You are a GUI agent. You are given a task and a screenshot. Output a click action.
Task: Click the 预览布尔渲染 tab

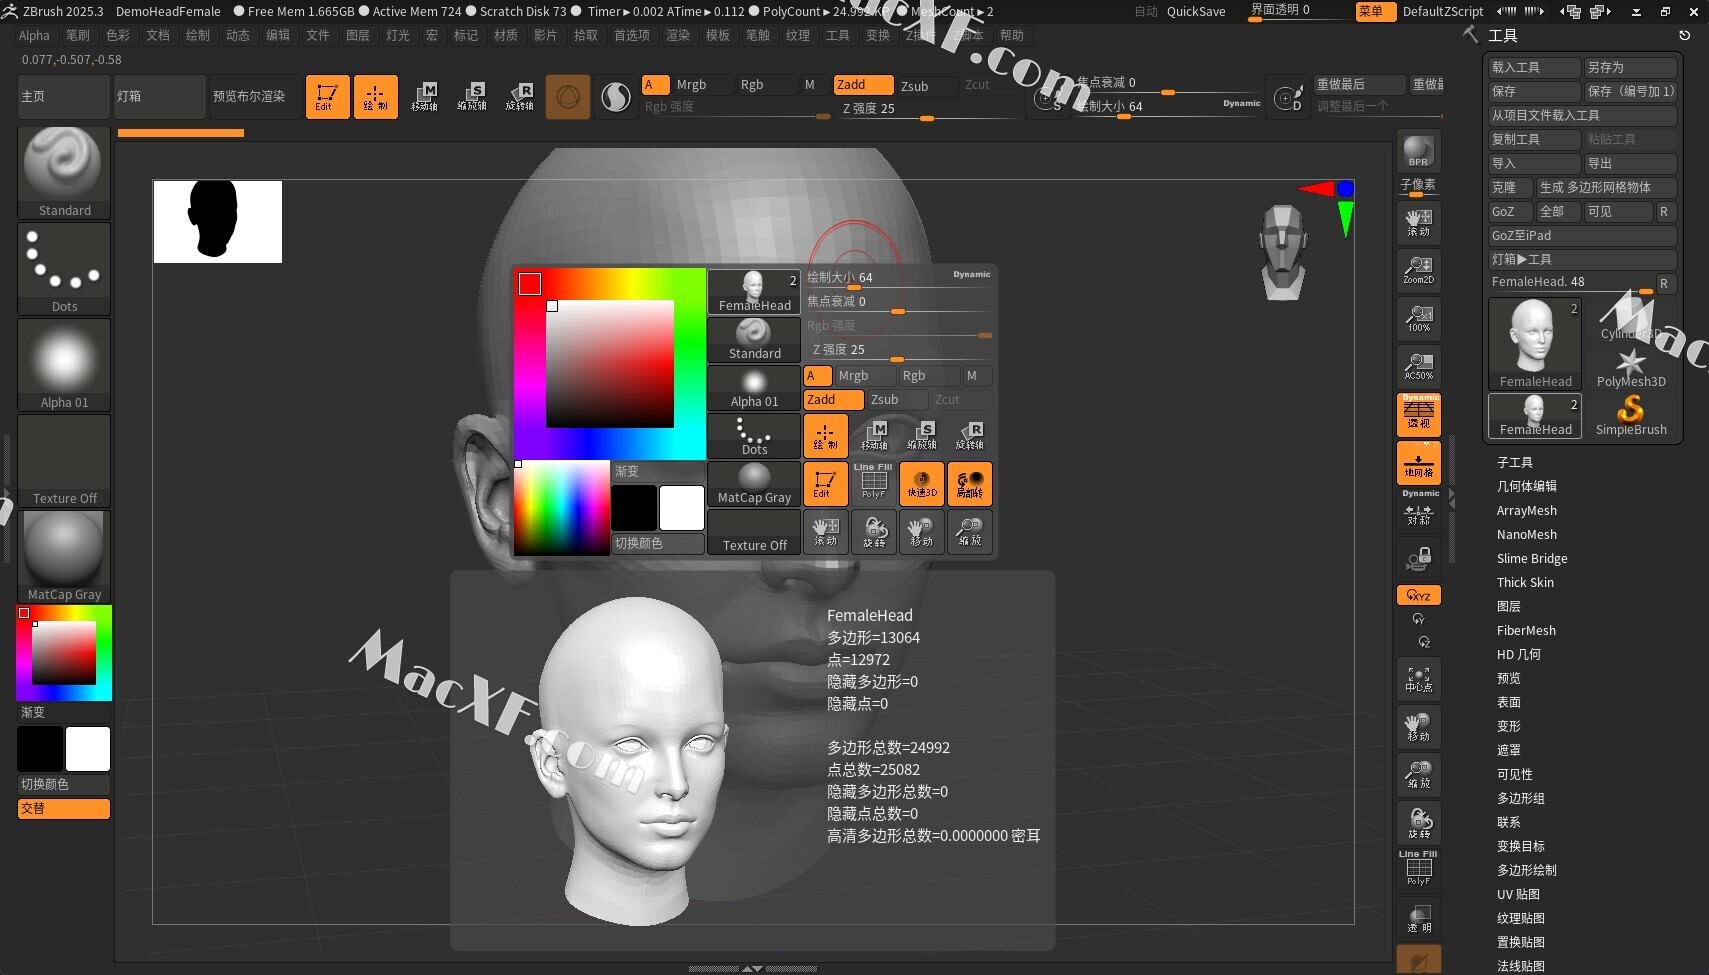coord(255,97)
